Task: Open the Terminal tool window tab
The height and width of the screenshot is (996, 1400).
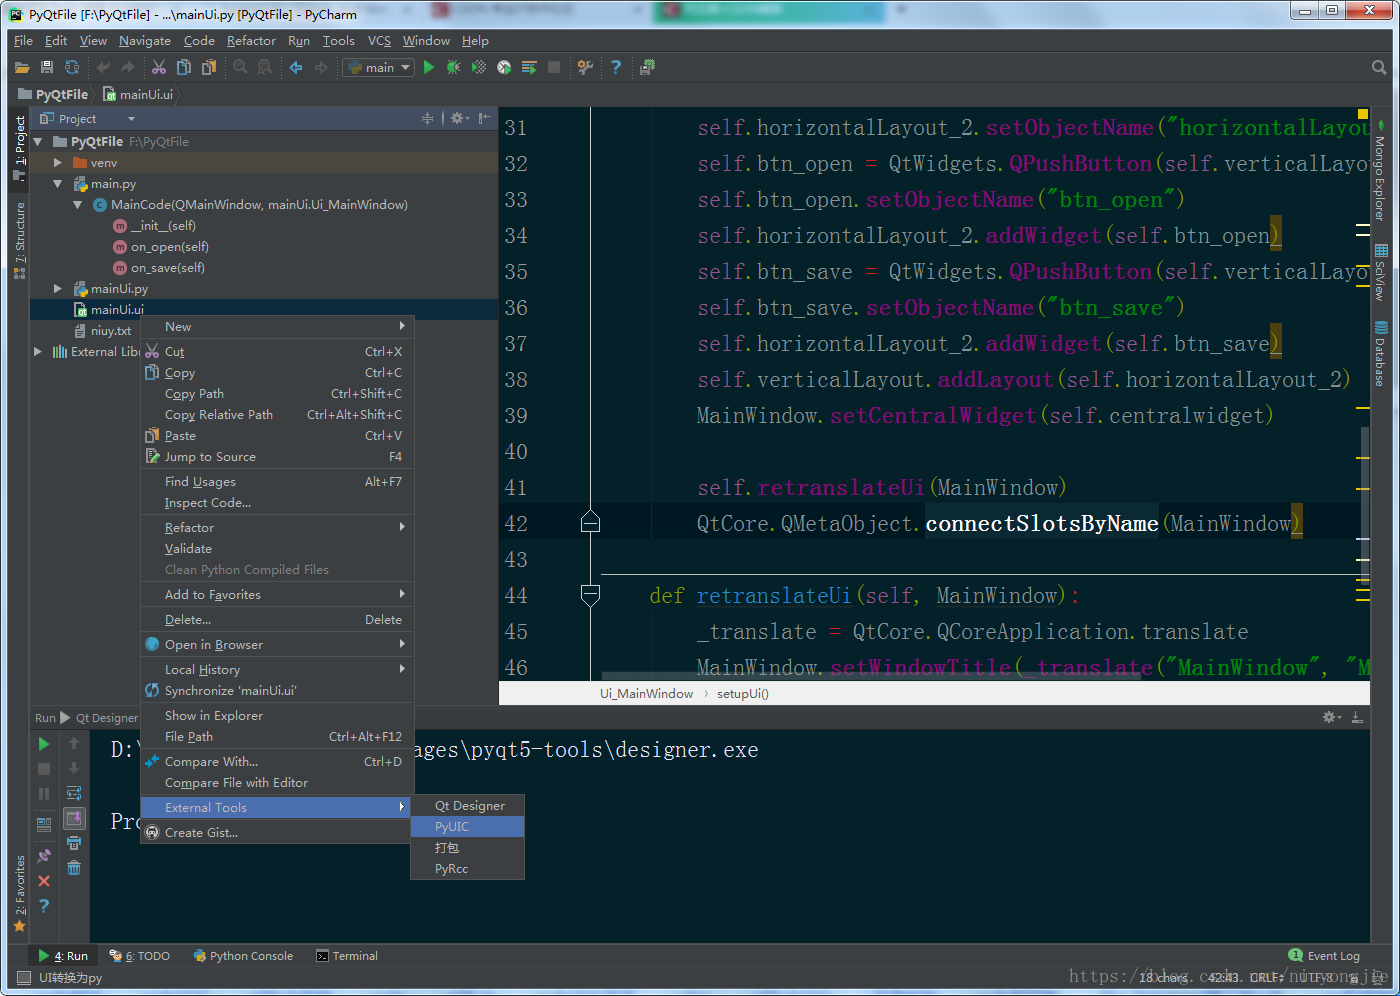Action: pyautogui.click(x=347, y=956)
